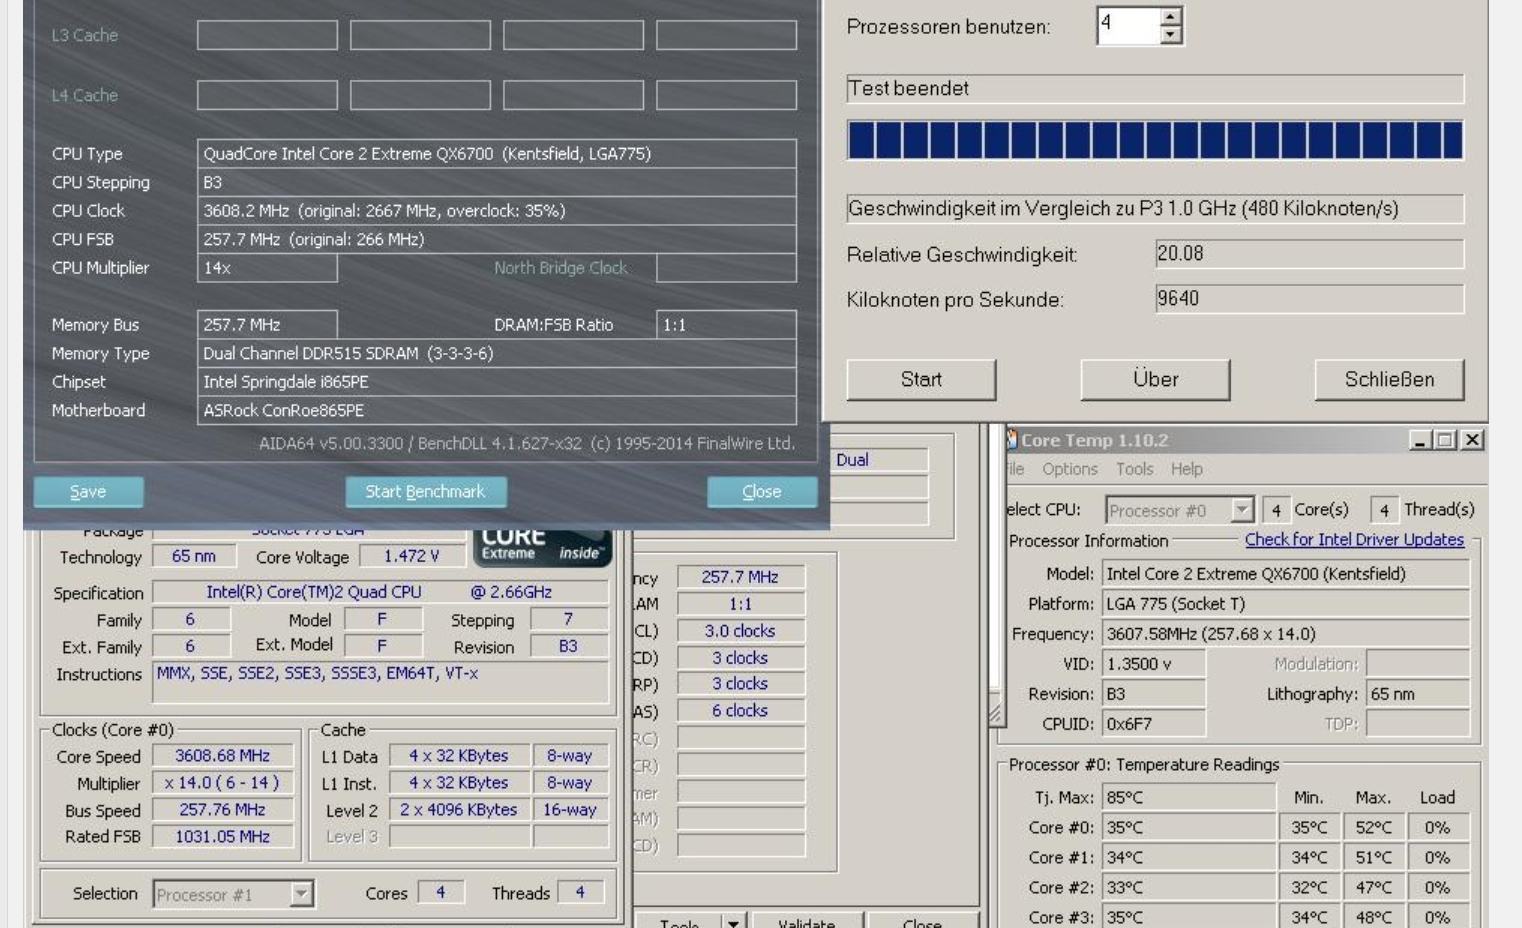Click the Save button in AIDA64

pyautogui.click(x=88, y=492)
